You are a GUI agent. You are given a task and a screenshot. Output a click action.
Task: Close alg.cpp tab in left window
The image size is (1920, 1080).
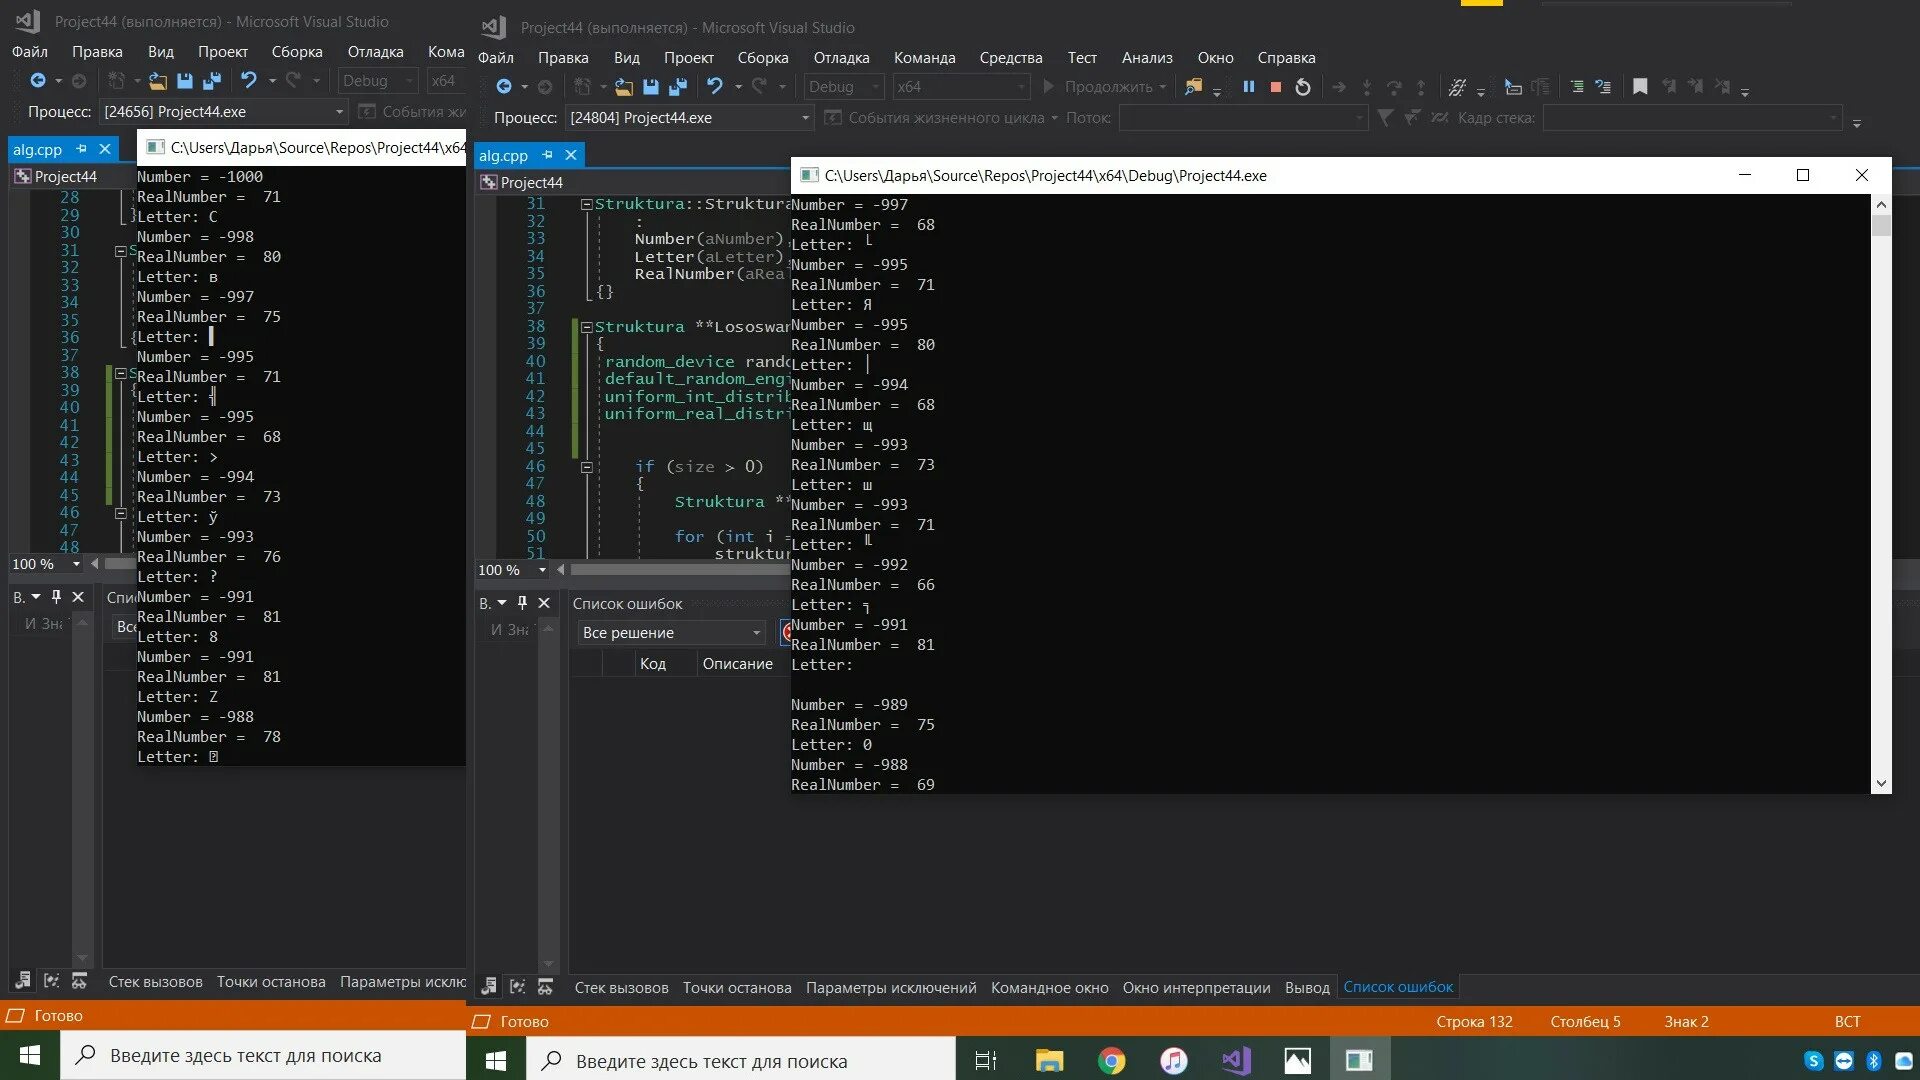pyautogui.click(x=105, y=149)
